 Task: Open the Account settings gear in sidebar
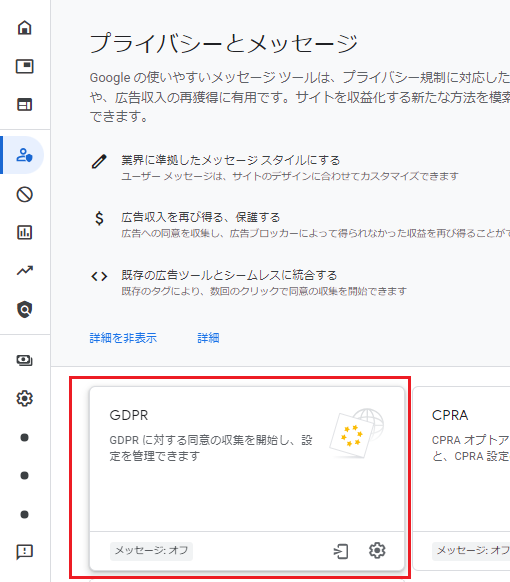(24, 398)
